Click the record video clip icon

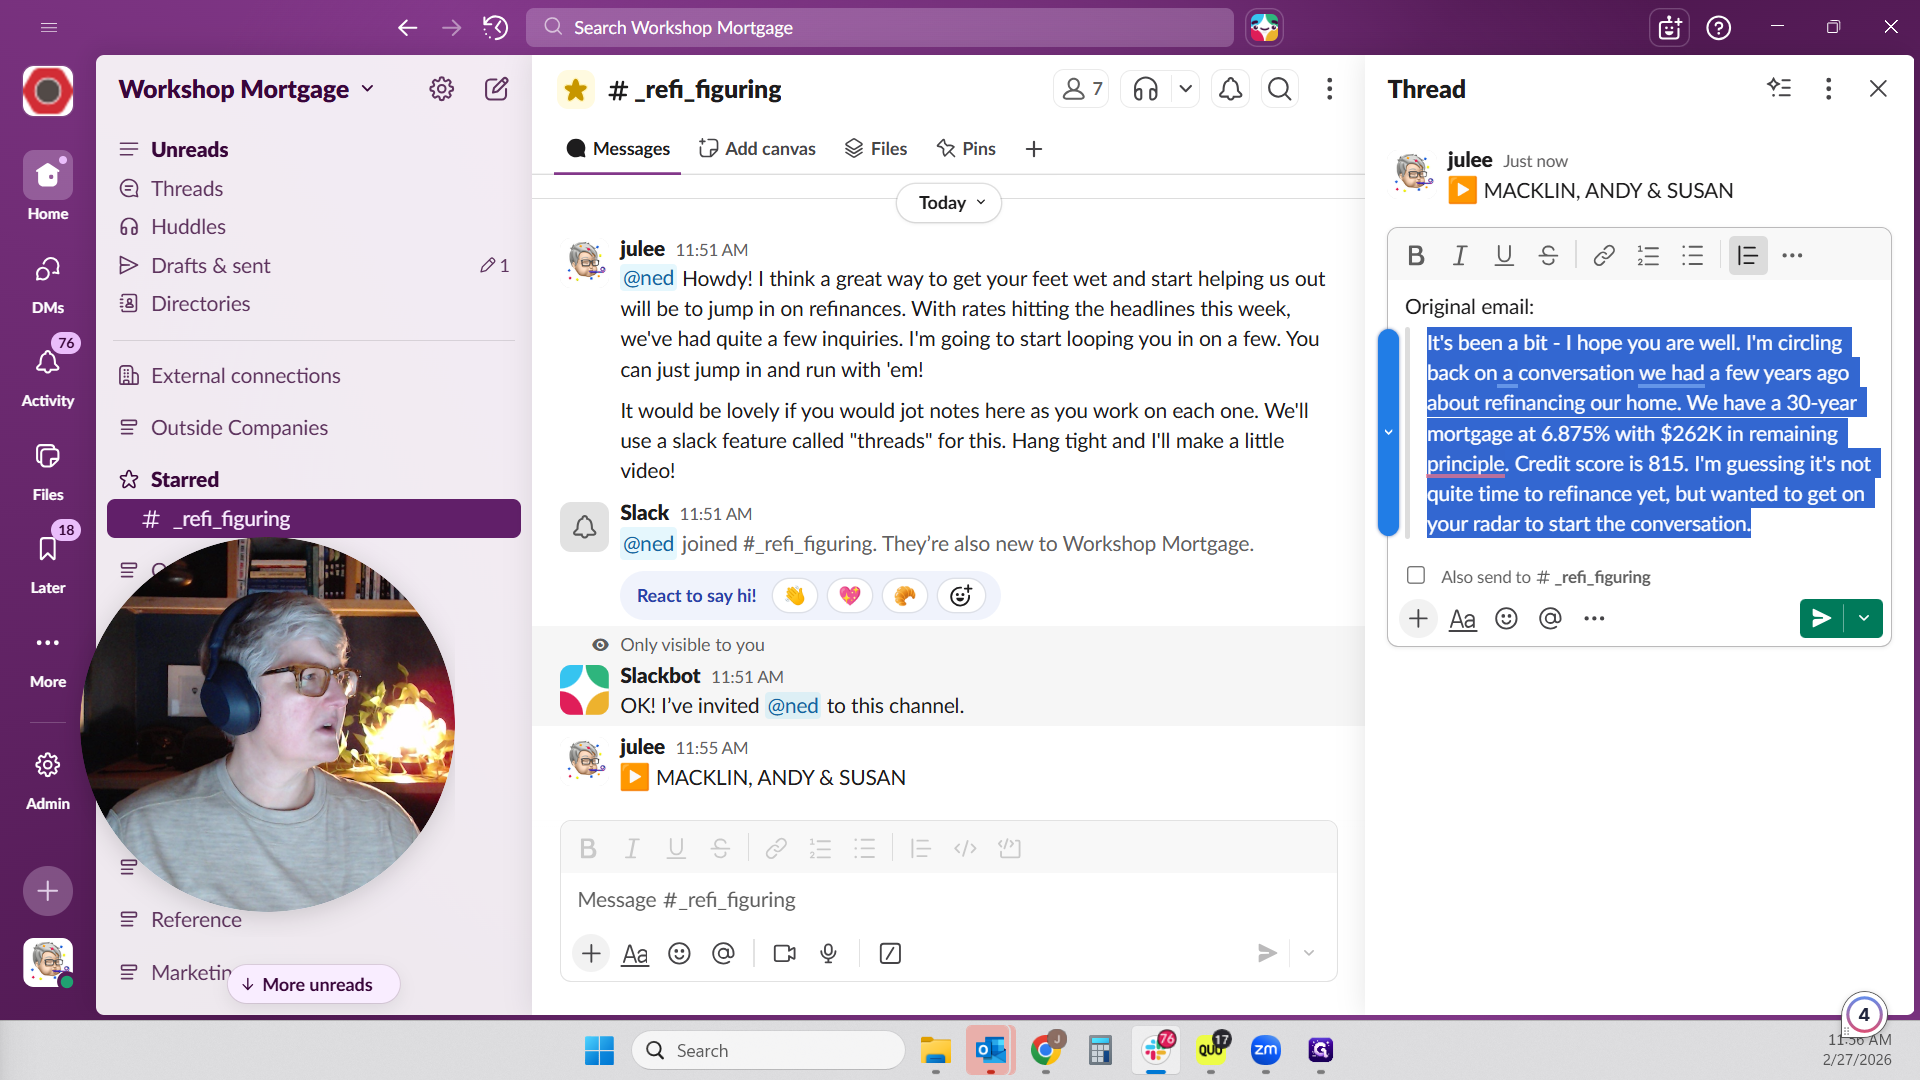785,954
